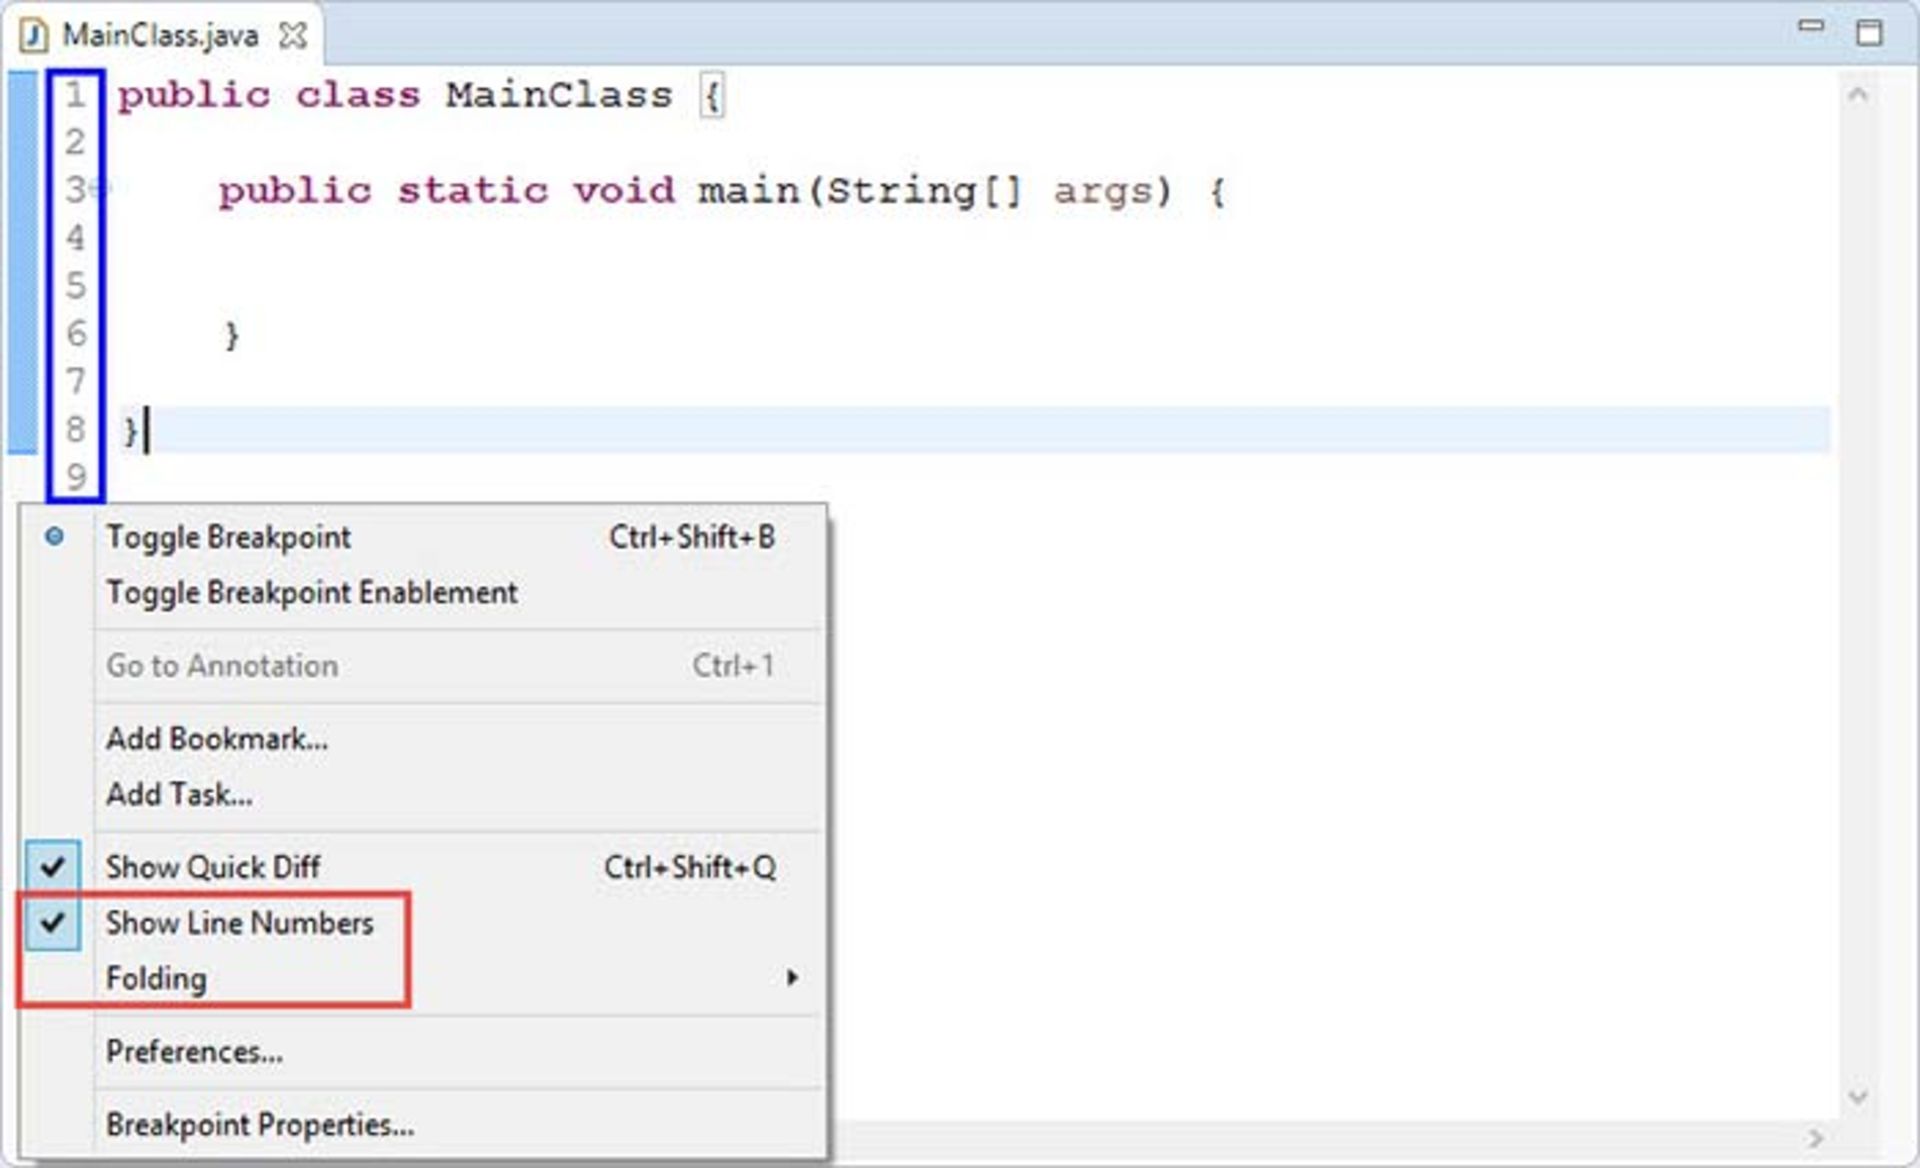The image size is (1920, 1168).
Task: Maximize the editor view
Action: (x=1869, y=32)
